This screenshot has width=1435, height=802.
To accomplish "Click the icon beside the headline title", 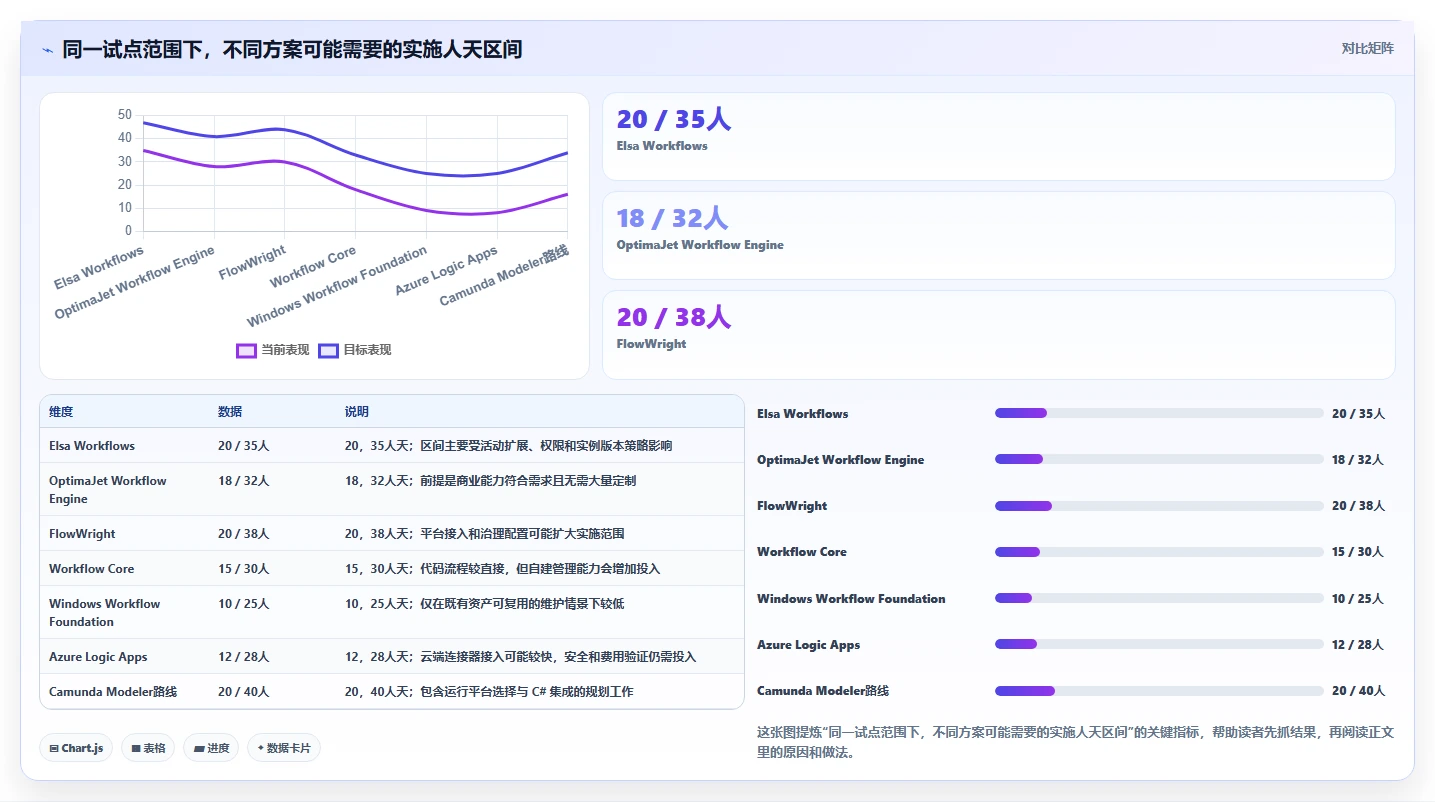I will click(x=47, y=50).
